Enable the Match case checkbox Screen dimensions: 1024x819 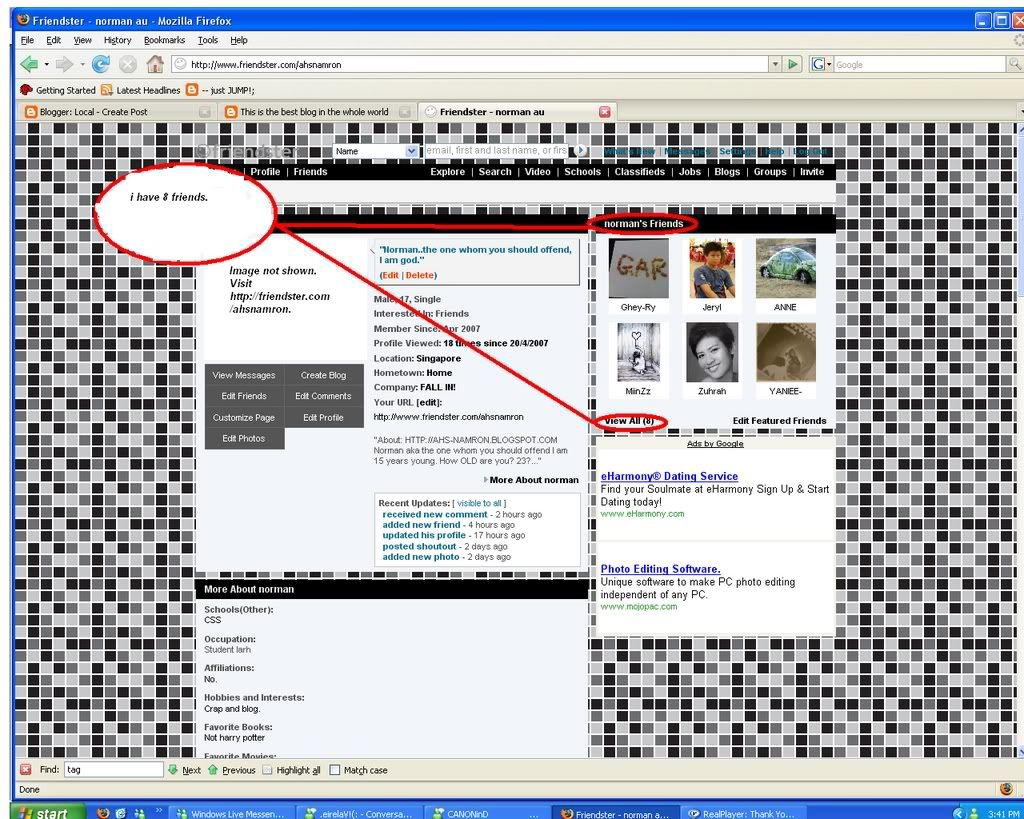(335, 770)
